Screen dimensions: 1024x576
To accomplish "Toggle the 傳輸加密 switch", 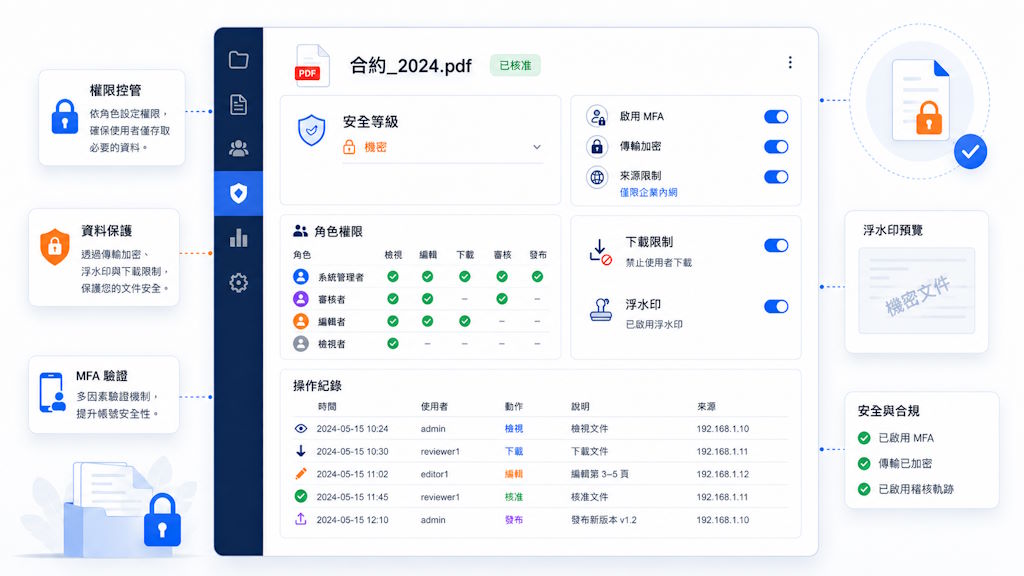I will pyautogui.click(x=776, y=147).
